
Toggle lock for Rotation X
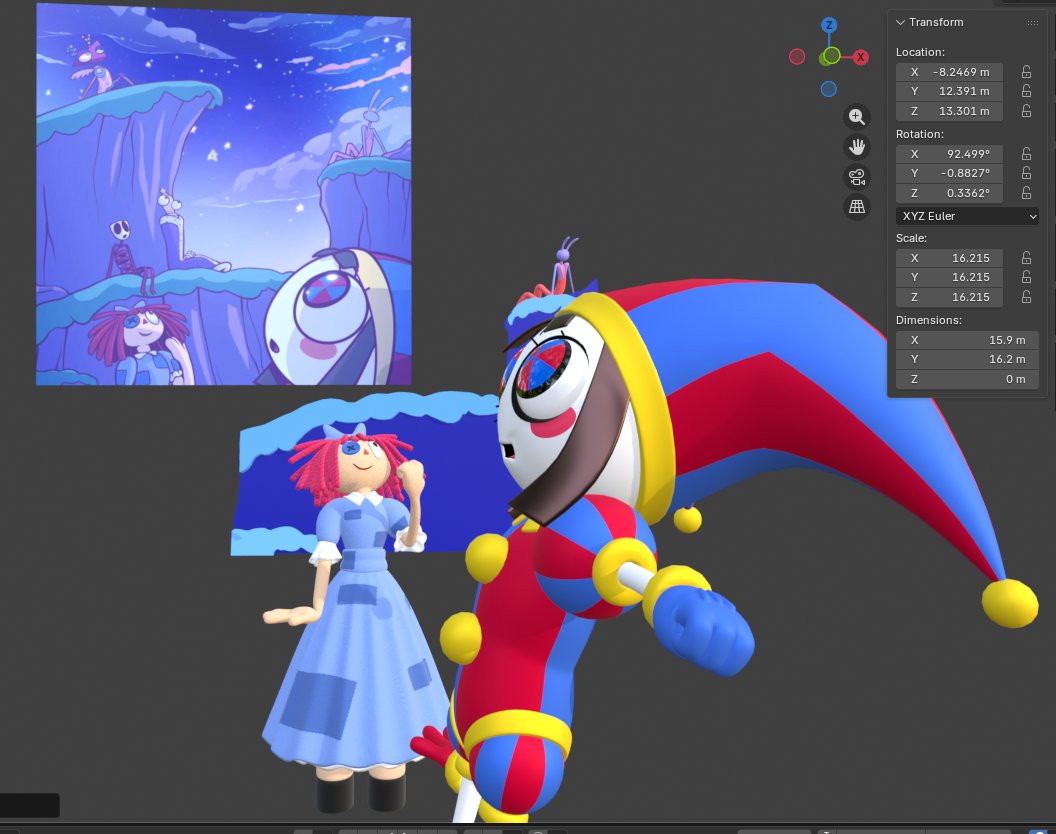[x=1026, y=154]
